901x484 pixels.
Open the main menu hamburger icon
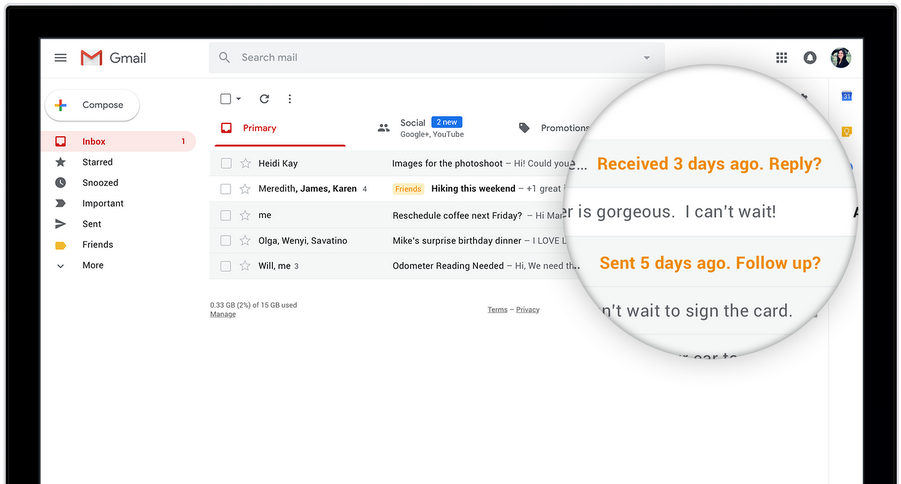(60, 57)
